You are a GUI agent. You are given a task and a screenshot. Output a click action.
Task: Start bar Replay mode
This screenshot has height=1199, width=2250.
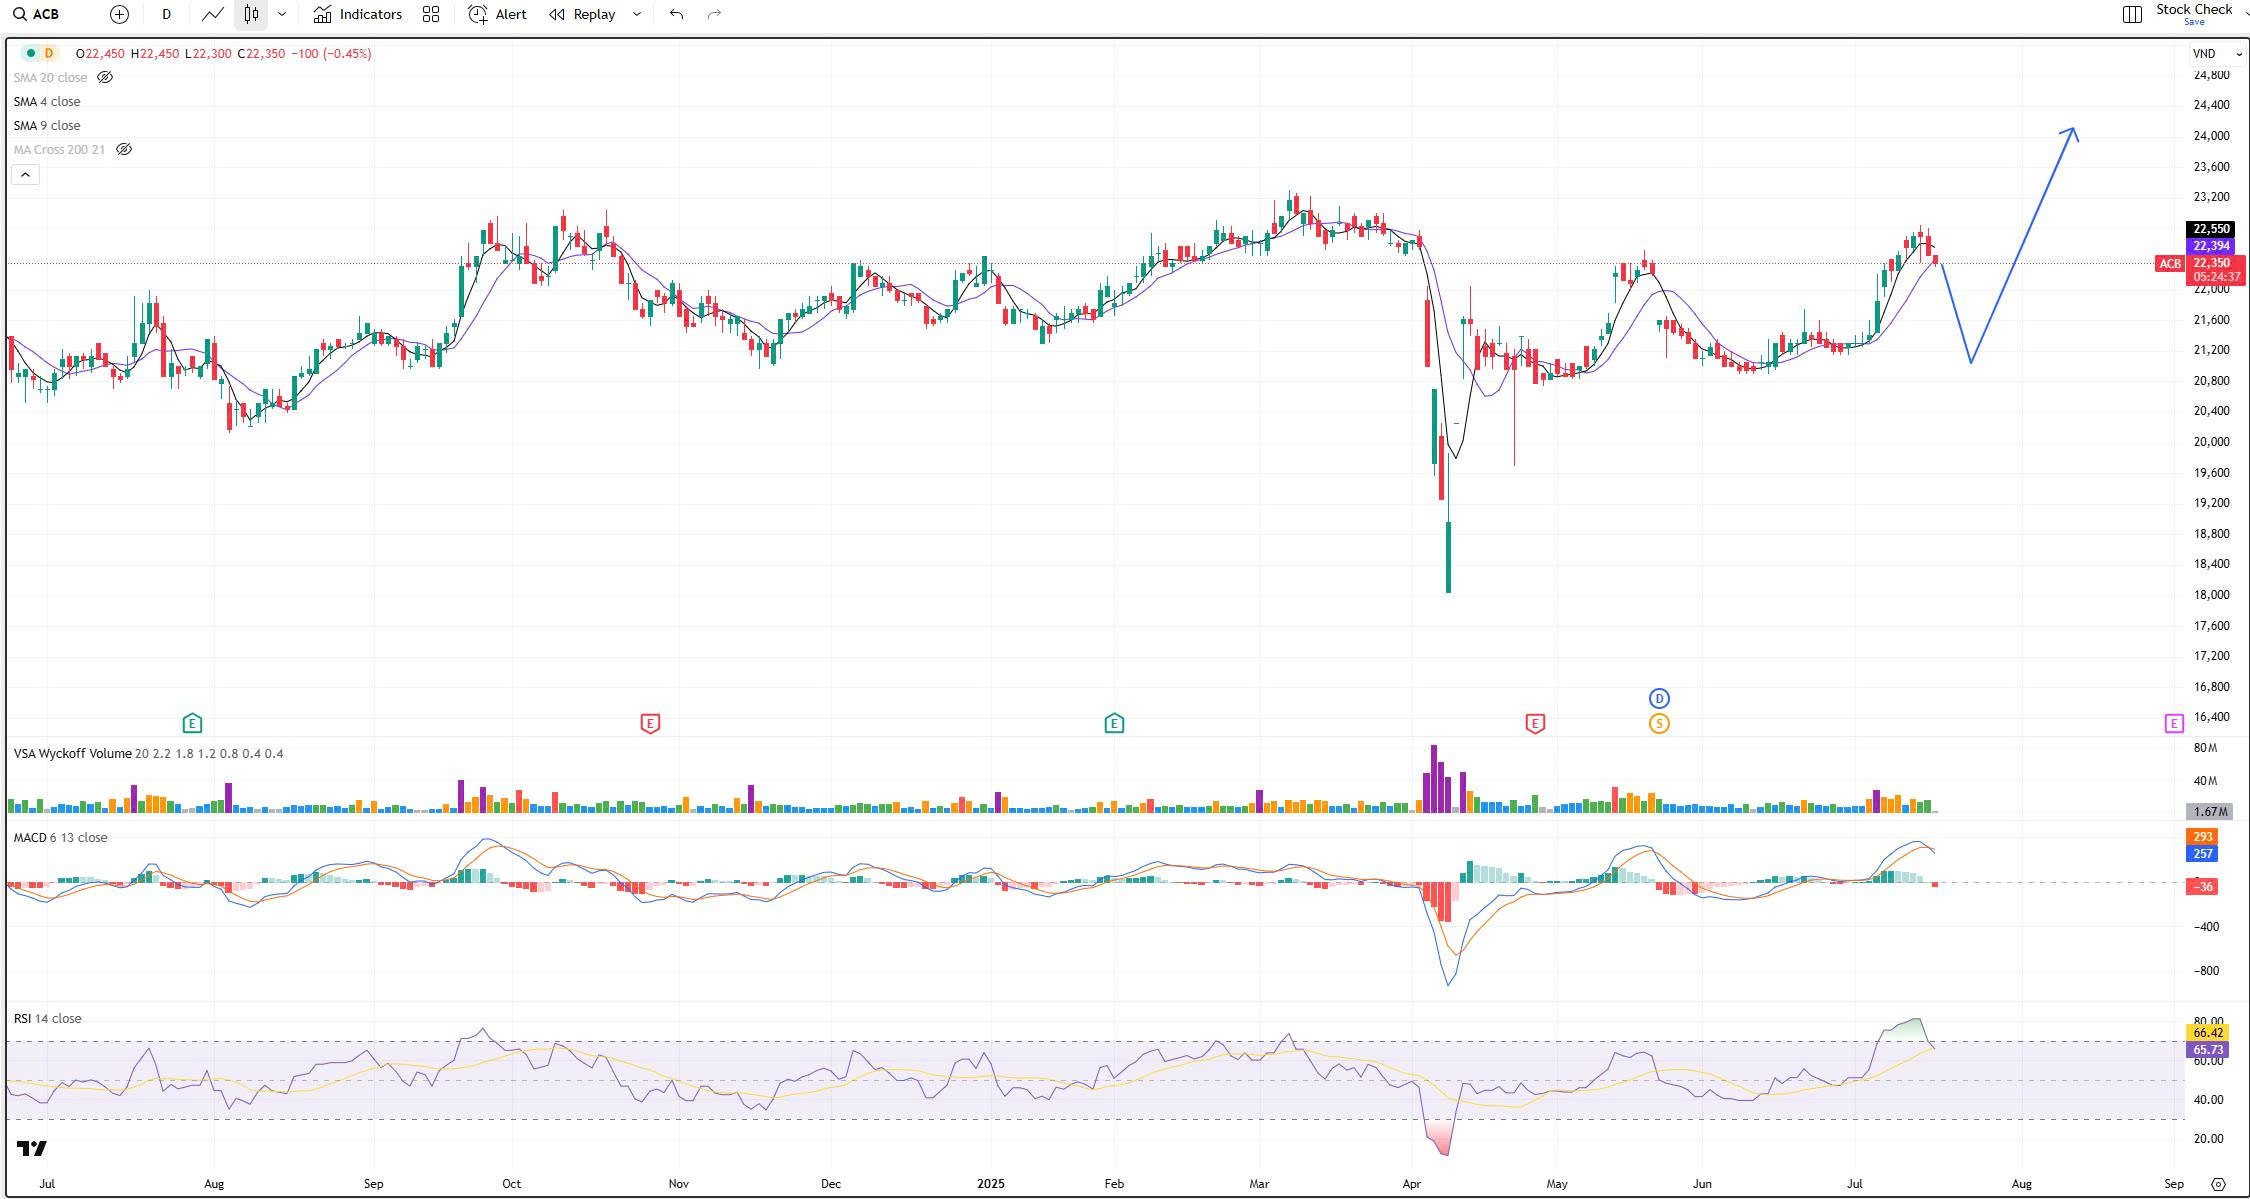coord(582,14)
